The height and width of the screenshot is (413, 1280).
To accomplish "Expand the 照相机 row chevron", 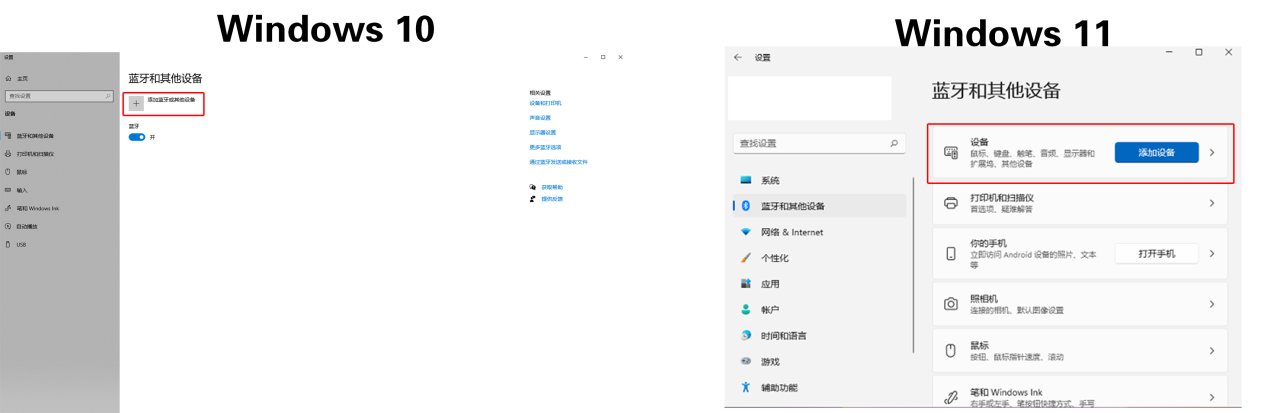I will tap(1212, 304).
